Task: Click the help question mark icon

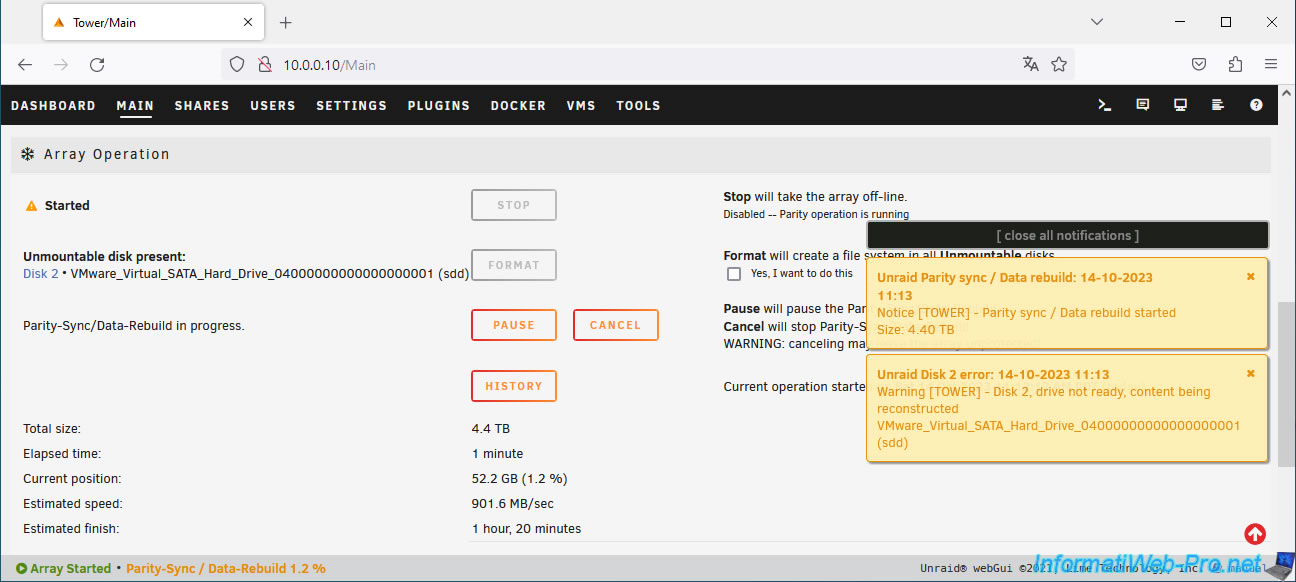Action: 1256,105
